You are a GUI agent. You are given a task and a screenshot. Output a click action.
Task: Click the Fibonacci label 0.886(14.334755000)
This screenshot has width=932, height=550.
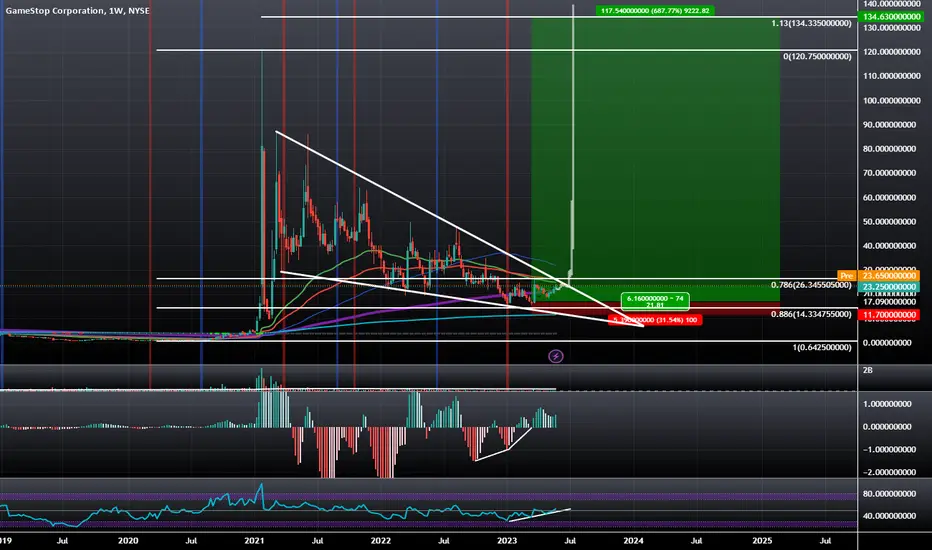811,314
